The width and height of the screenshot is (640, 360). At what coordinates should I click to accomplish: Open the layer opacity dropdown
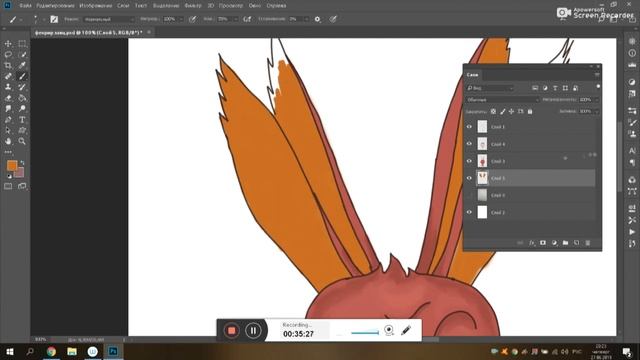point(596,100)
